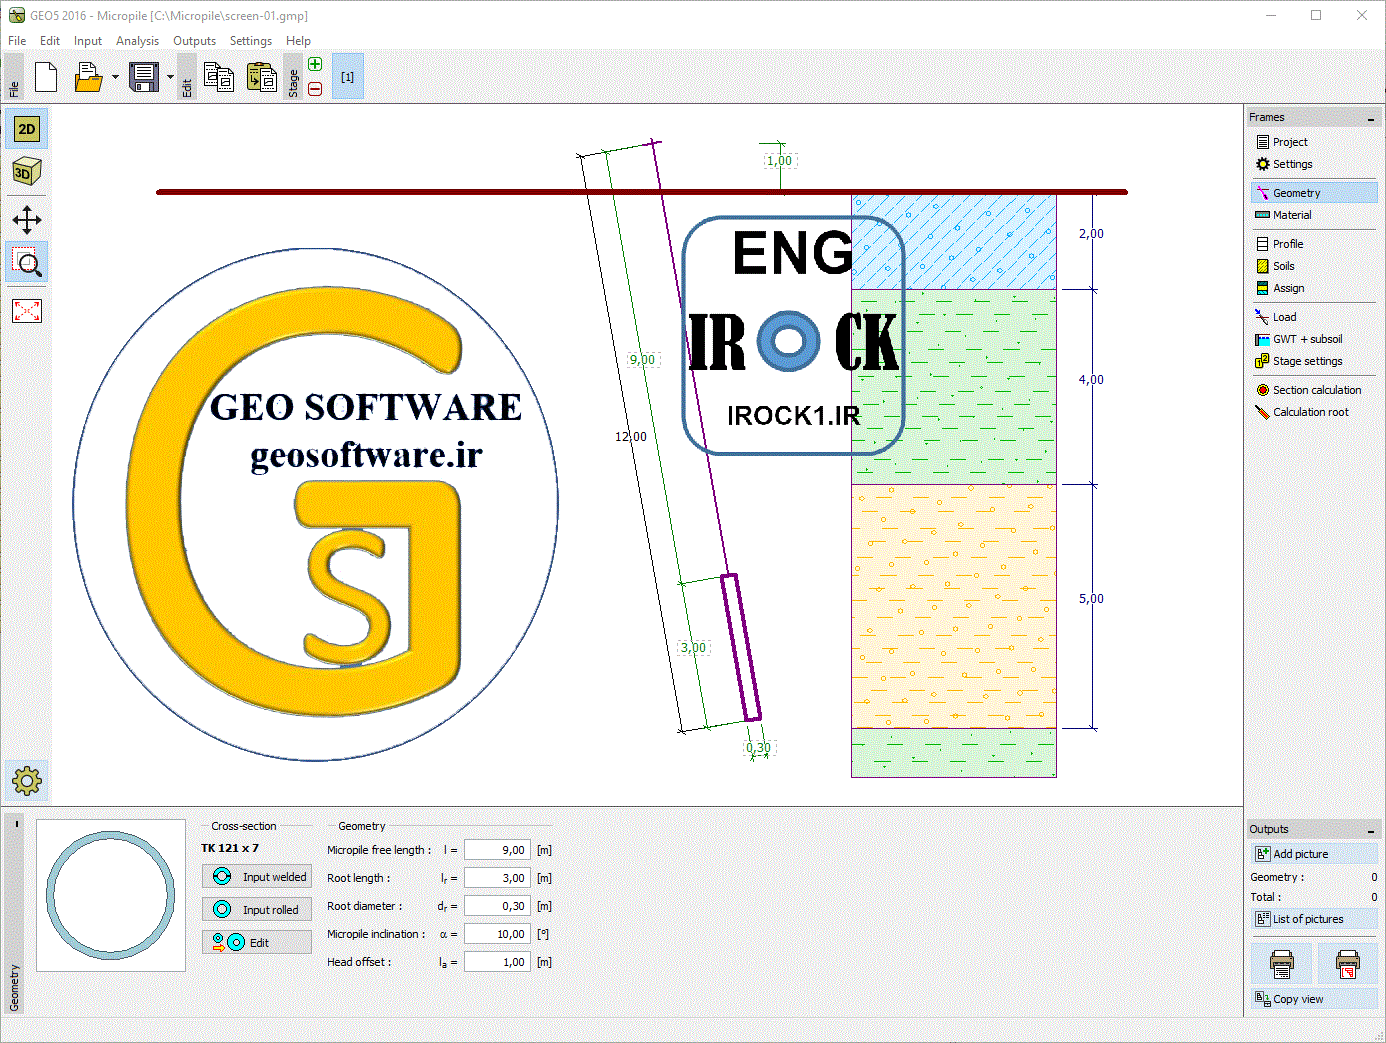Collapse the Frames panel
The width and height of the screenshot is (1386, 1043).
[1371, 118]
